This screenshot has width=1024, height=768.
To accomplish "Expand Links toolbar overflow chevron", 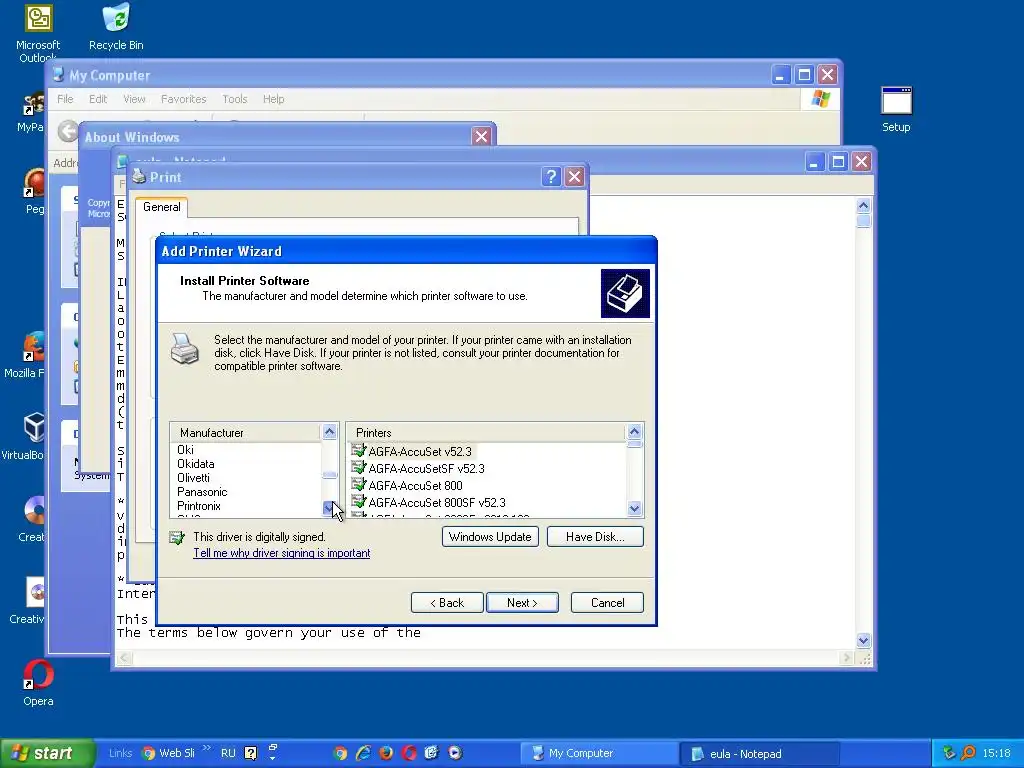I will 207,748.
